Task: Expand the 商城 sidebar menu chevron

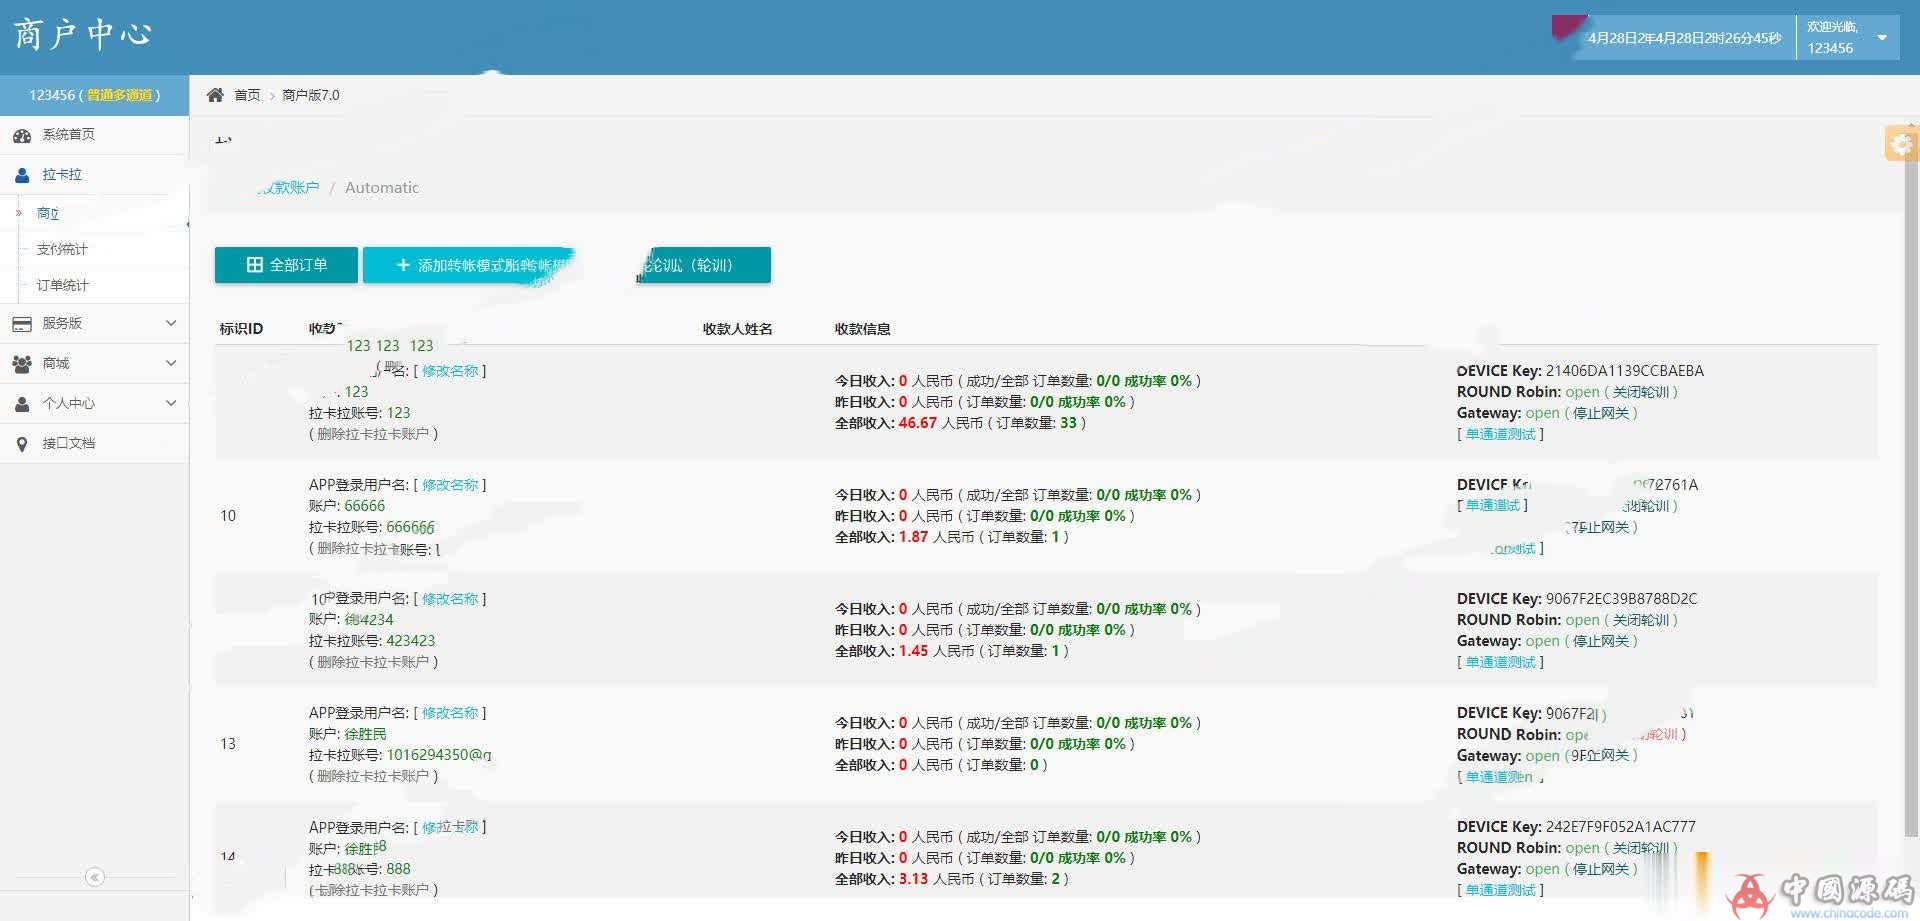Action: pyautogui.click(x=171, y=363)
